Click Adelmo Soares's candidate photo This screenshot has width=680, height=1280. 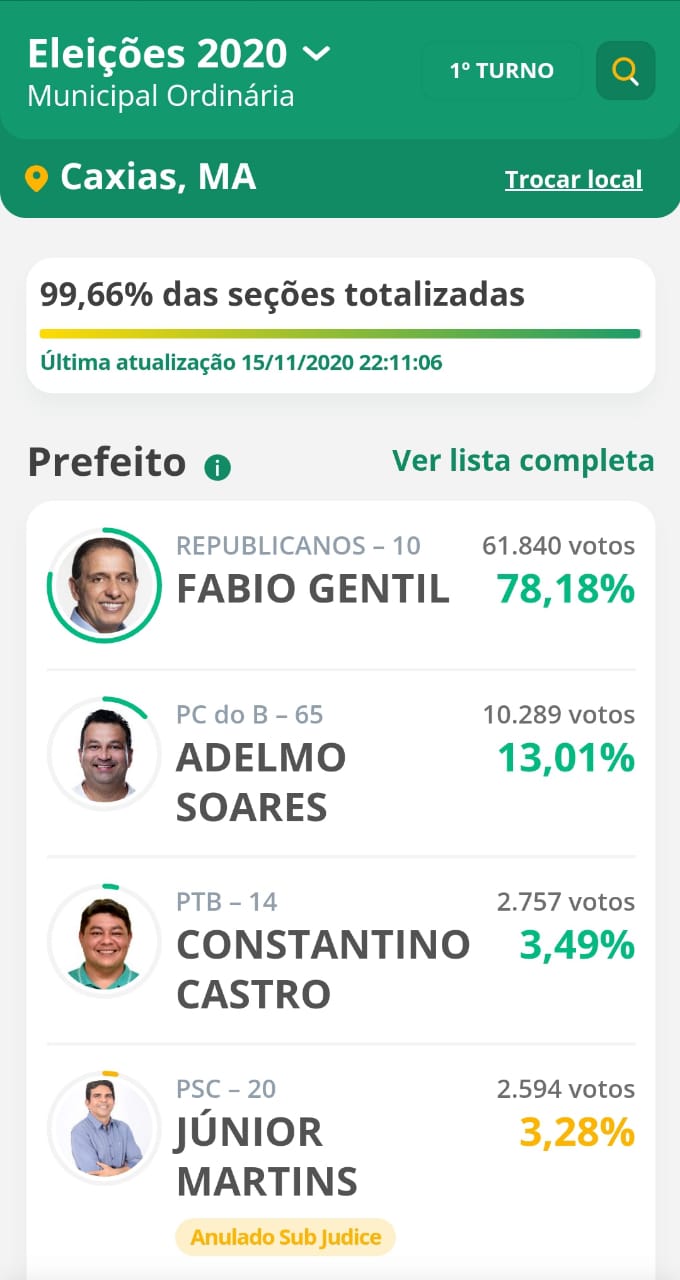point(104,754)
